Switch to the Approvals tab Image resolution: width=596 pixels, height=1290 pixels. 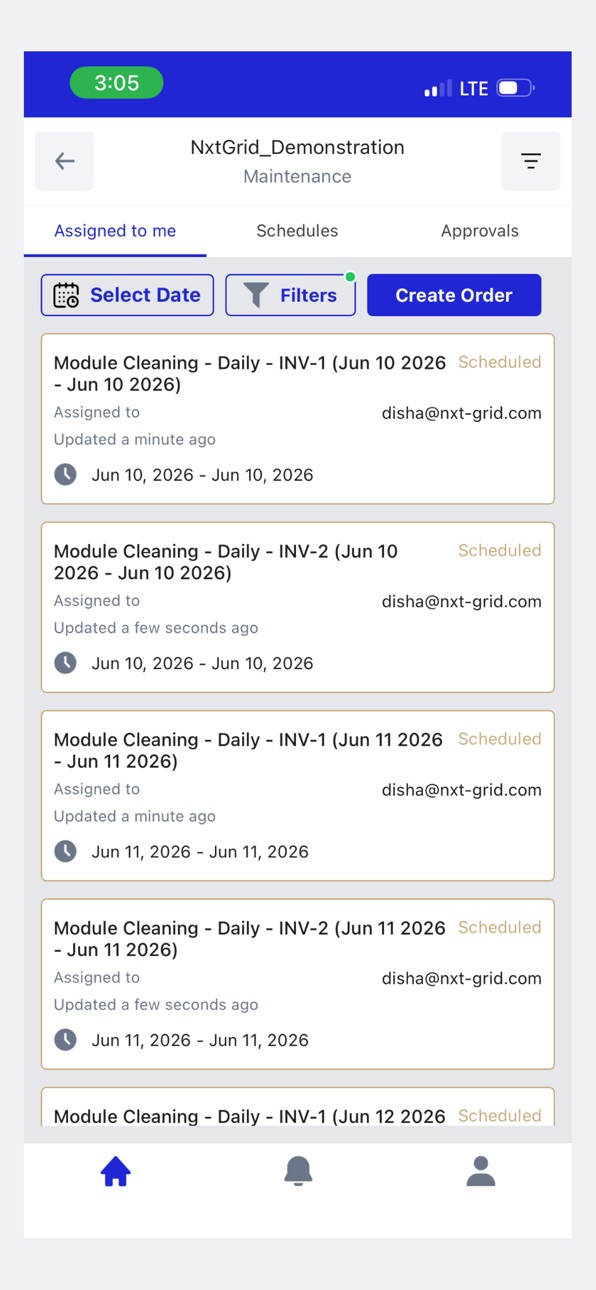click(480, 231)
